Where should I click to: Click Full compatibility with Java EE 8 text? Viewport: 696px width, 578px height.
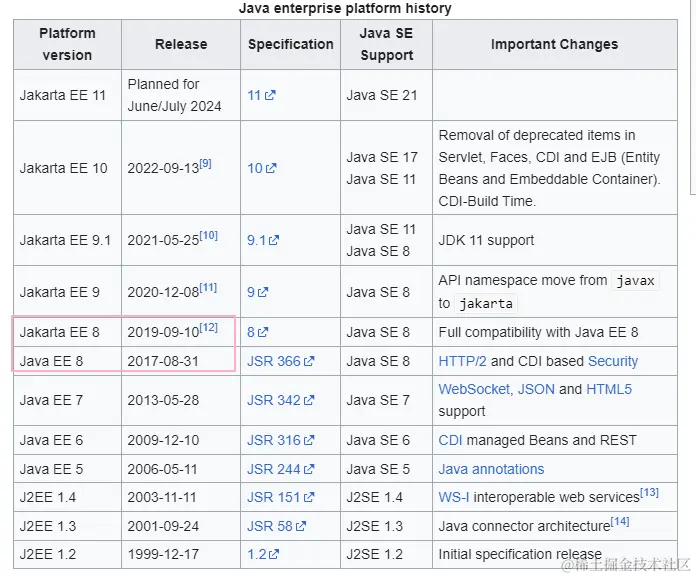538,332
